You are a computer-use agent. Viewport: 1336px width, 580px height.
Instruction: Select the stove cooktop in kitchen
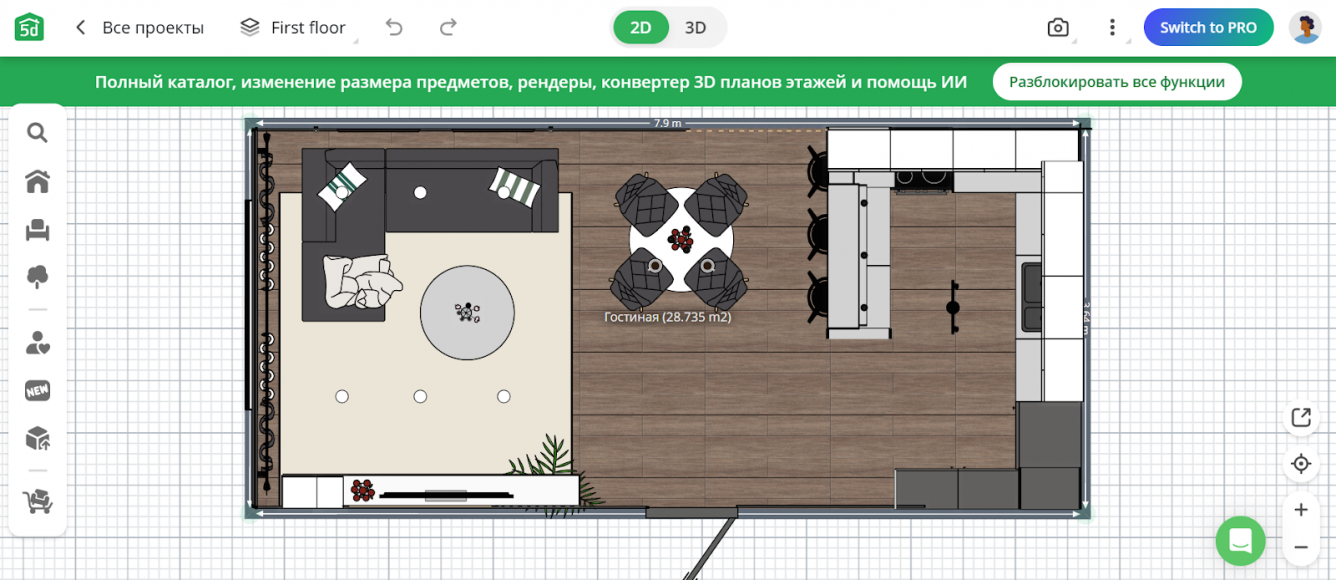922,180
